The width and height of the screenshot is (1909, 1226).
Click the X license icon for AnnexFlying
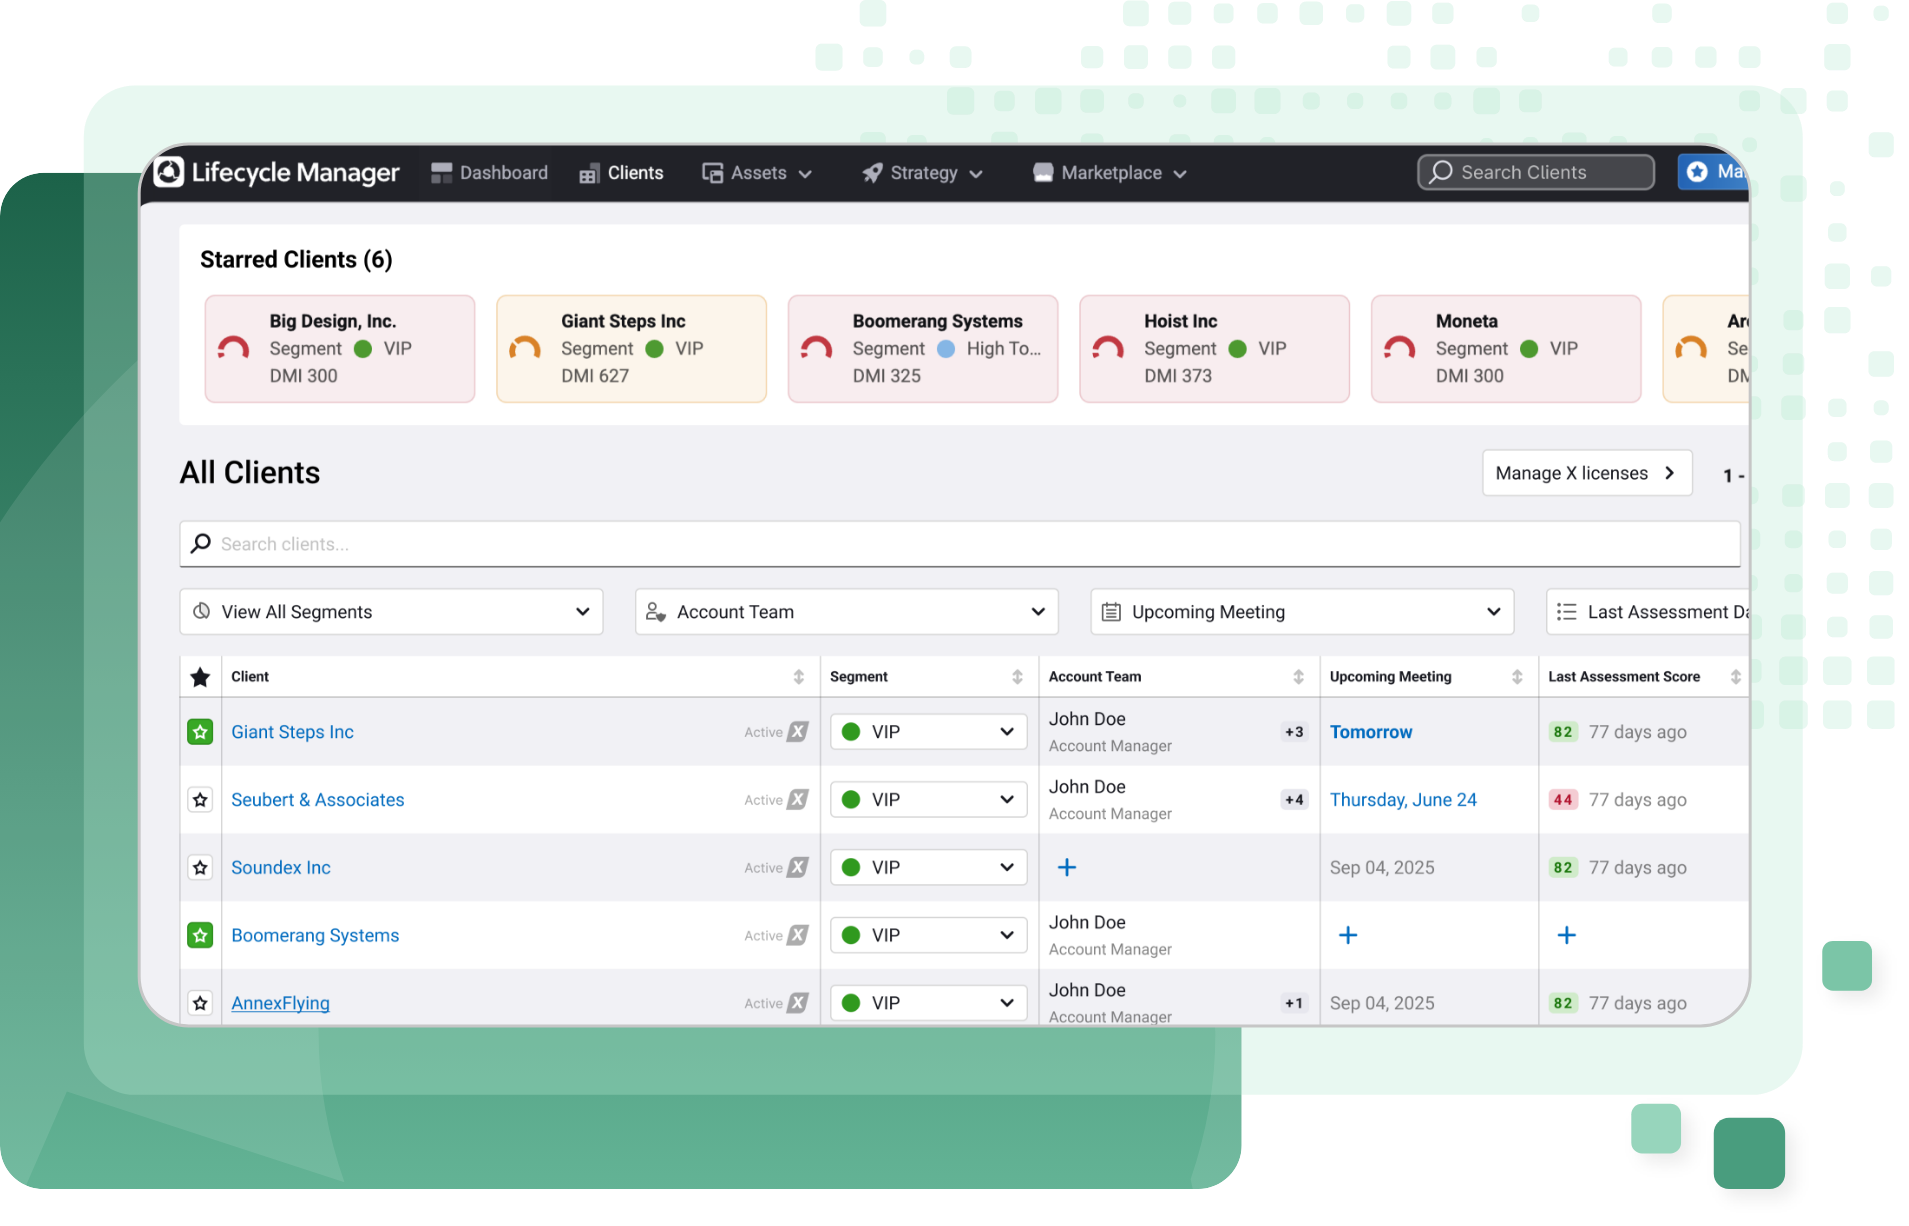point(797,1003)
